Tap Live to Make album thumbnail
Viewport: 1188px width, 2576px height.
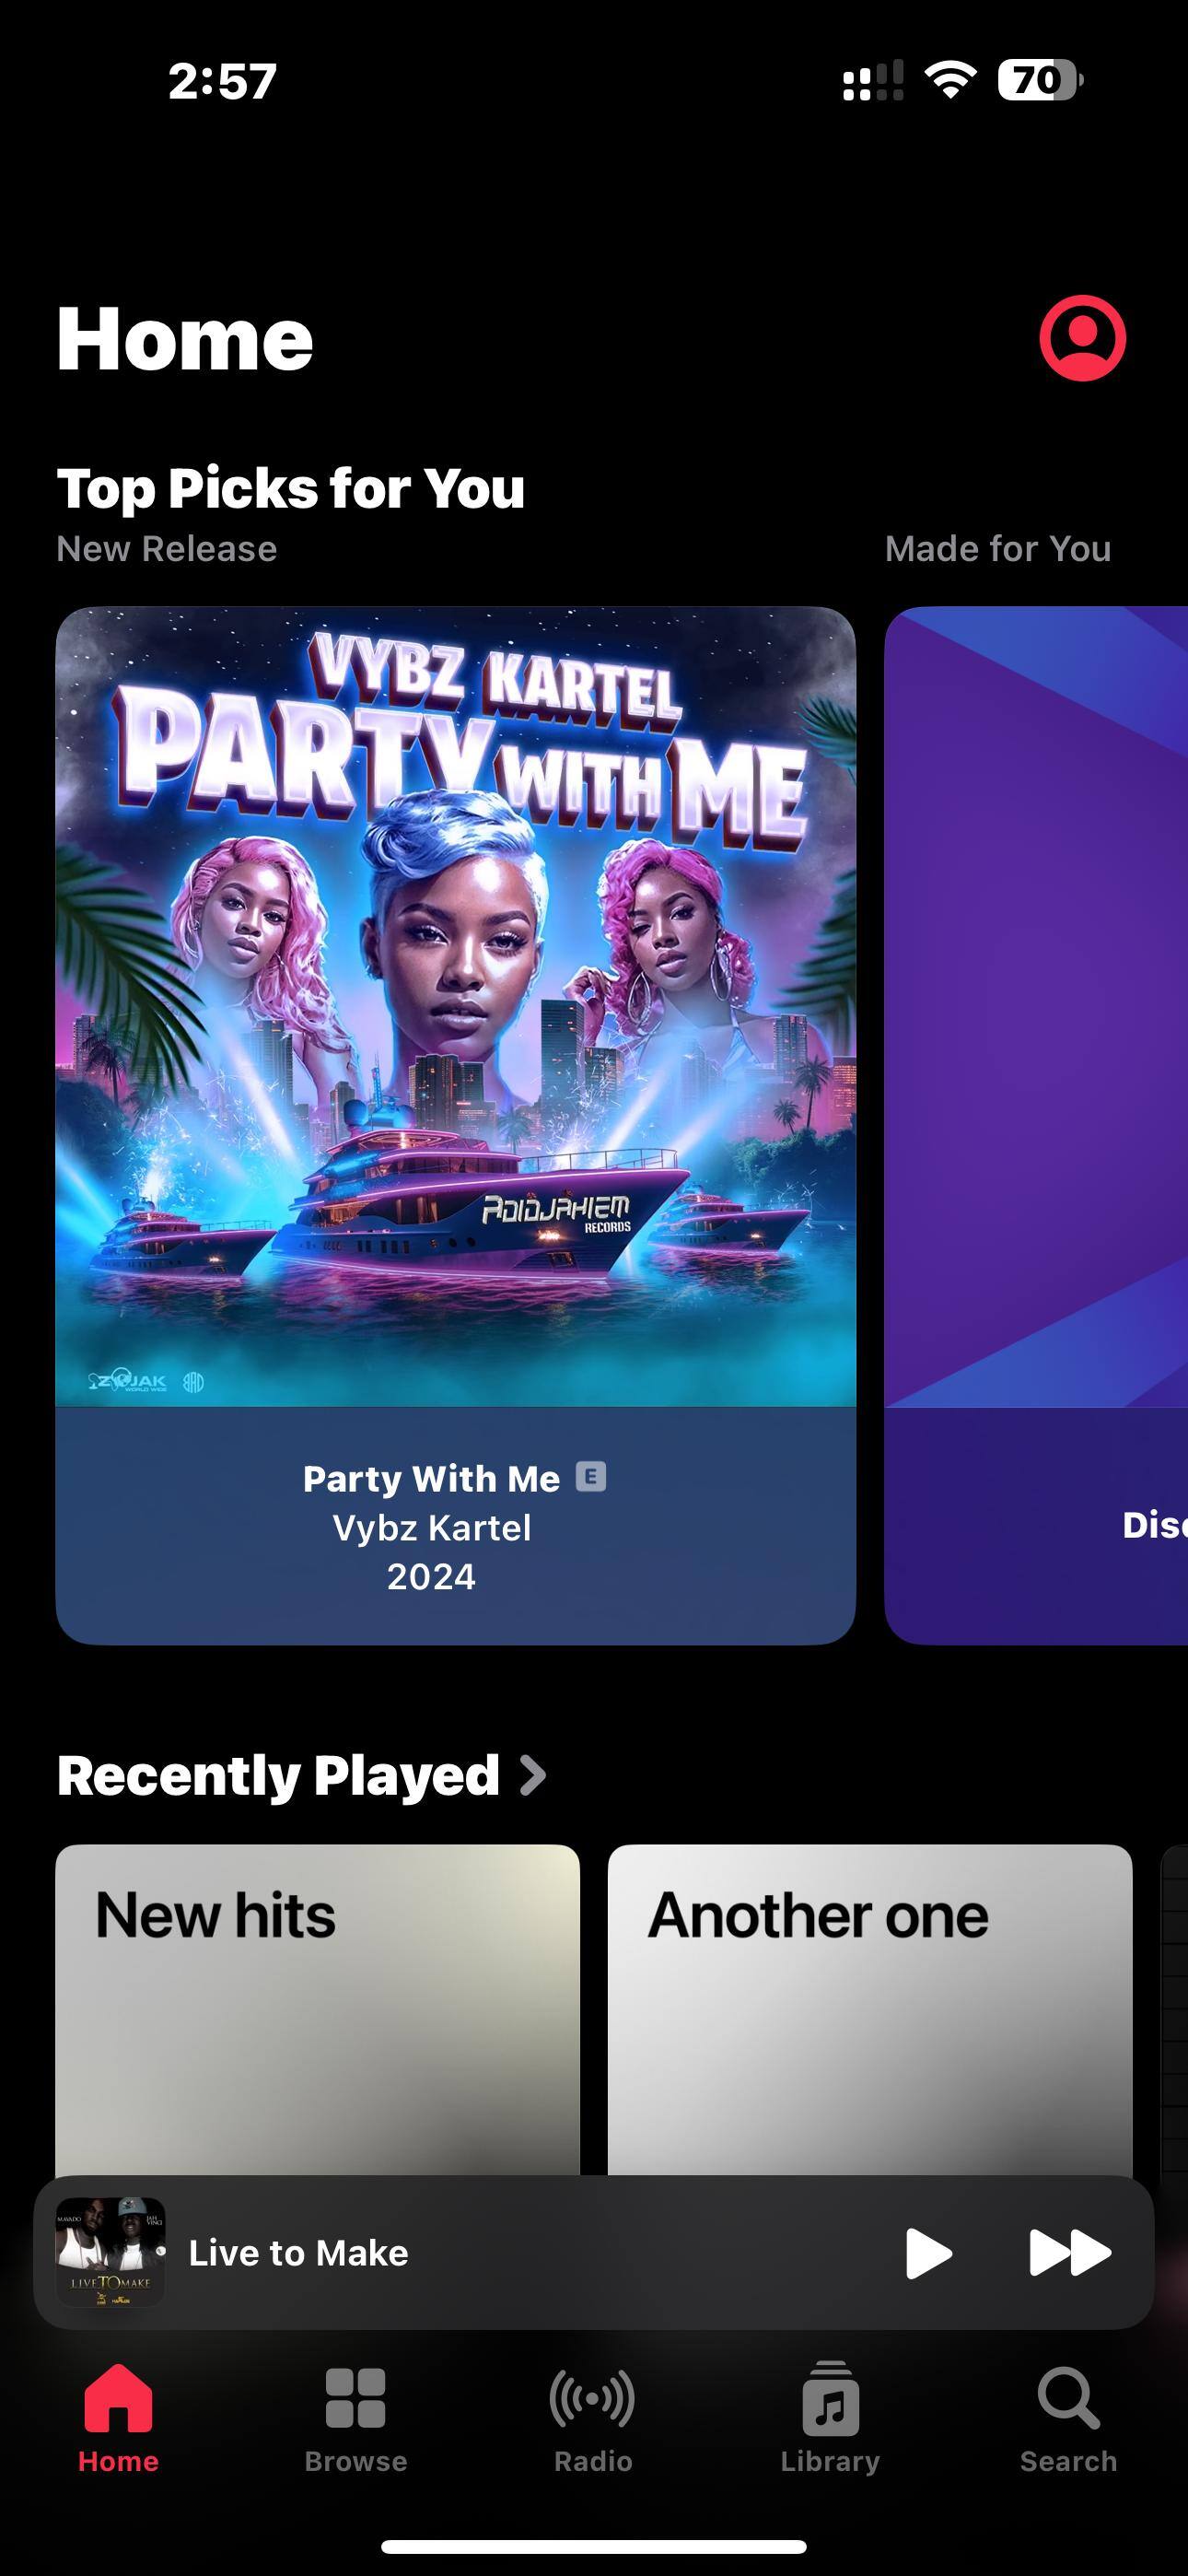pos(110,2252)
